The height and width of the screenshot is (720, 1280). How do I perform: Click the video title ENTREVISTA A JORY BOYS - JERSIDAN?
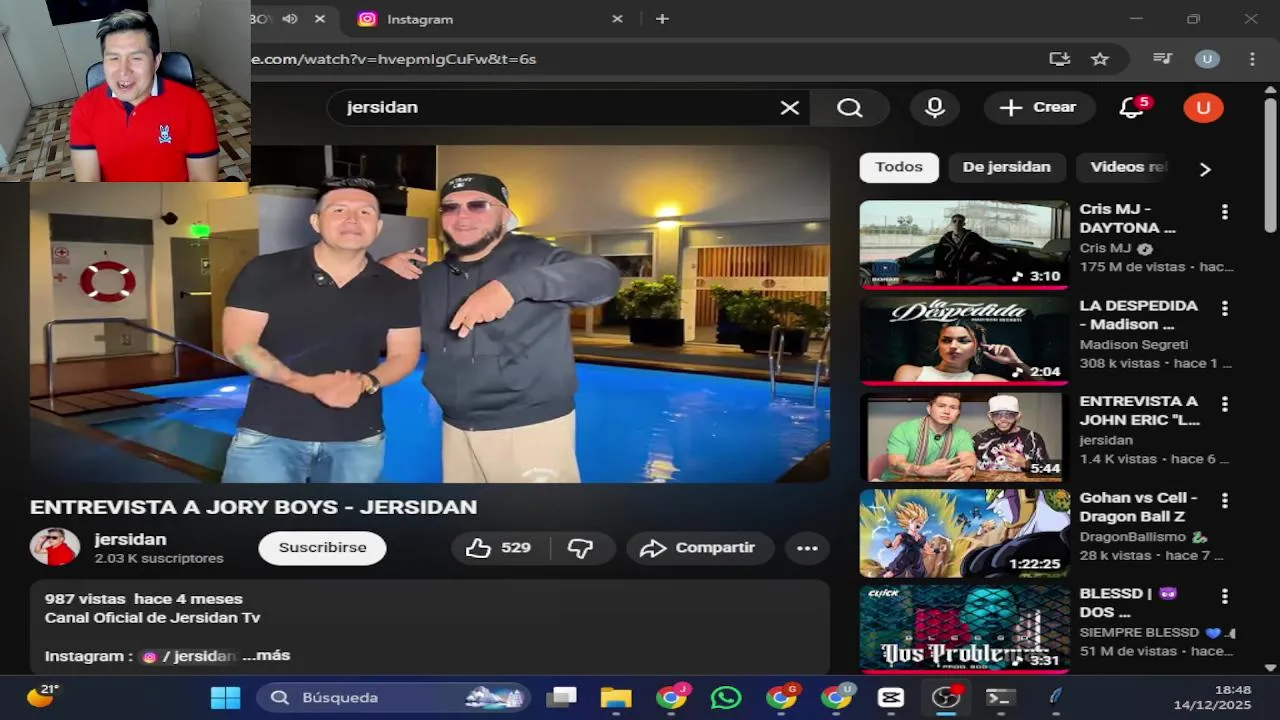point(253,507)
